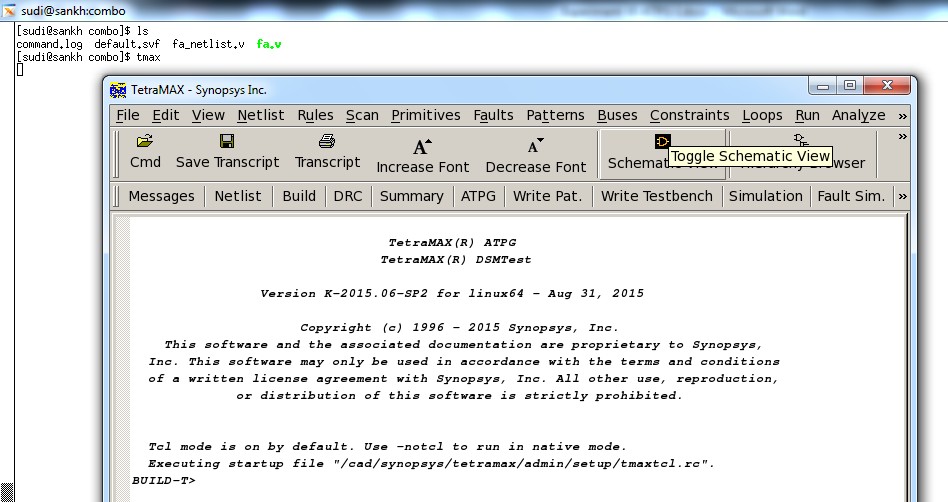Click fa_netlist.v filename in terminal
948x502 pixels.
click(x=208, y=44)
